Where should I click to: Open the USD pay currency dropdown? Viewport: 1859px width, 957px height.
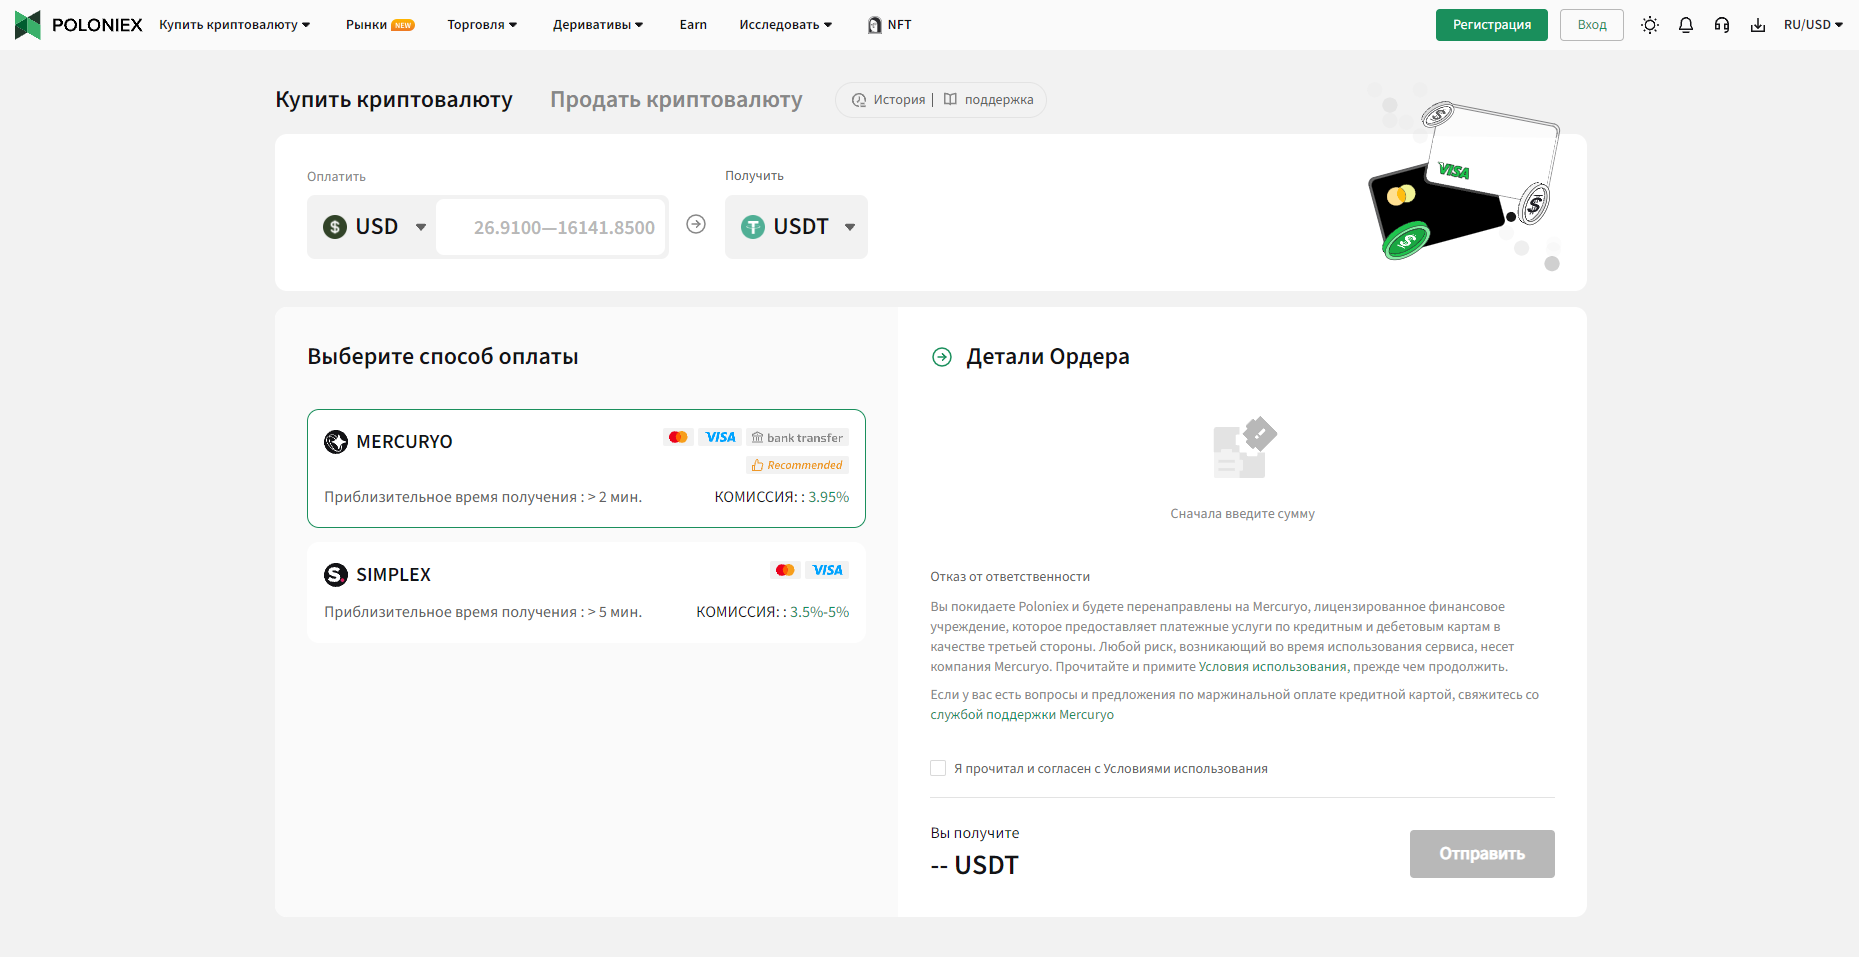[372, 227]
